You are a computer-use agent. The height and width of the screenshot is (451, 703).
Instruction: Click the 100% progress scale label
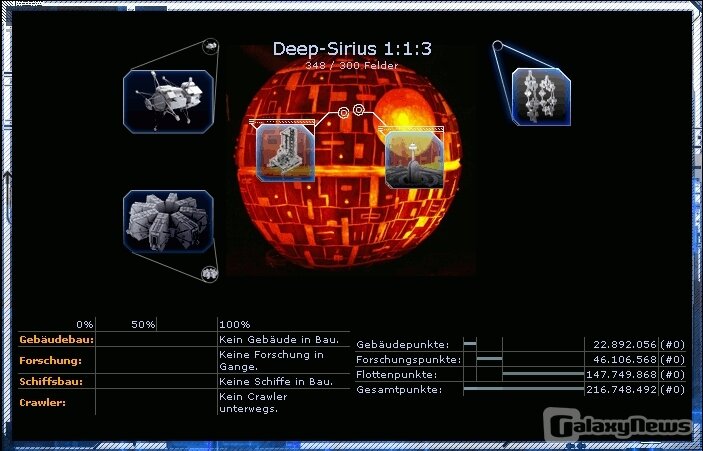point(234,325)
